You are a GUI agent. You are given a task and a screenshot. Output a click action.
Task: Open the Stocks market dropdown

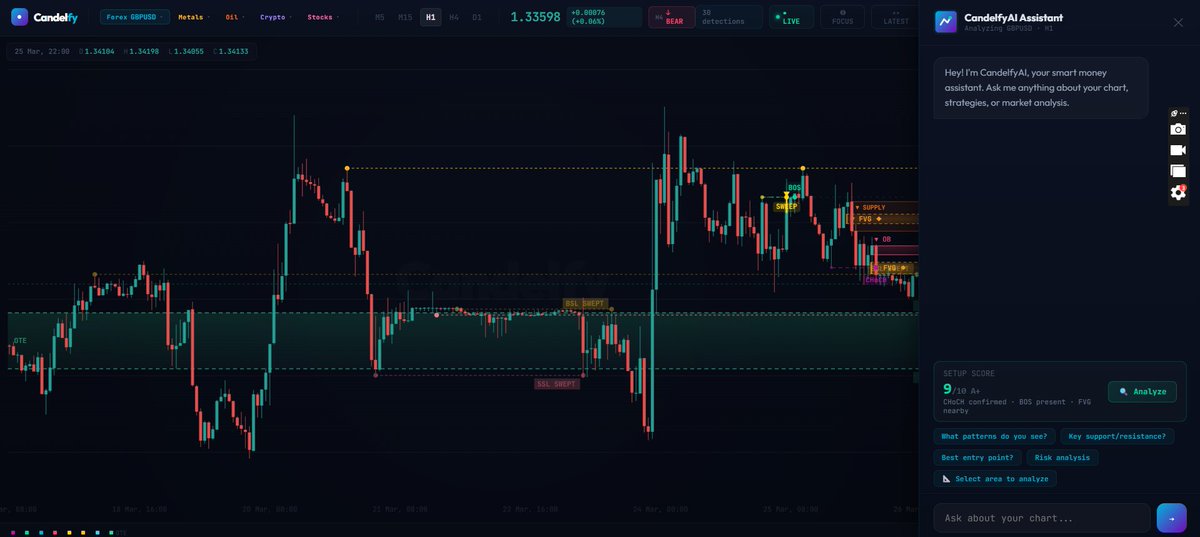(322, 17)
